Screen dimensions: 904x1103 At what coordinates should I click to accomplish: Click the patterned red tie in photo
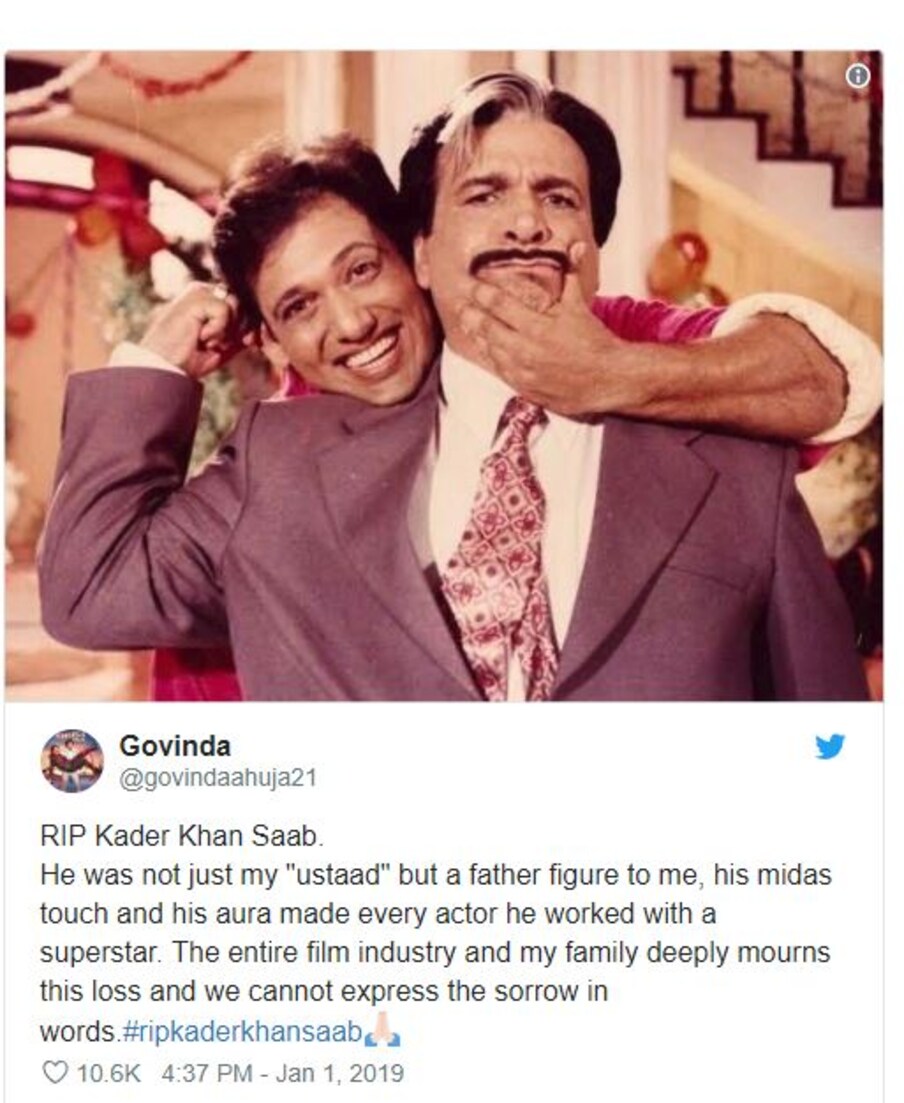coord(499,549)
